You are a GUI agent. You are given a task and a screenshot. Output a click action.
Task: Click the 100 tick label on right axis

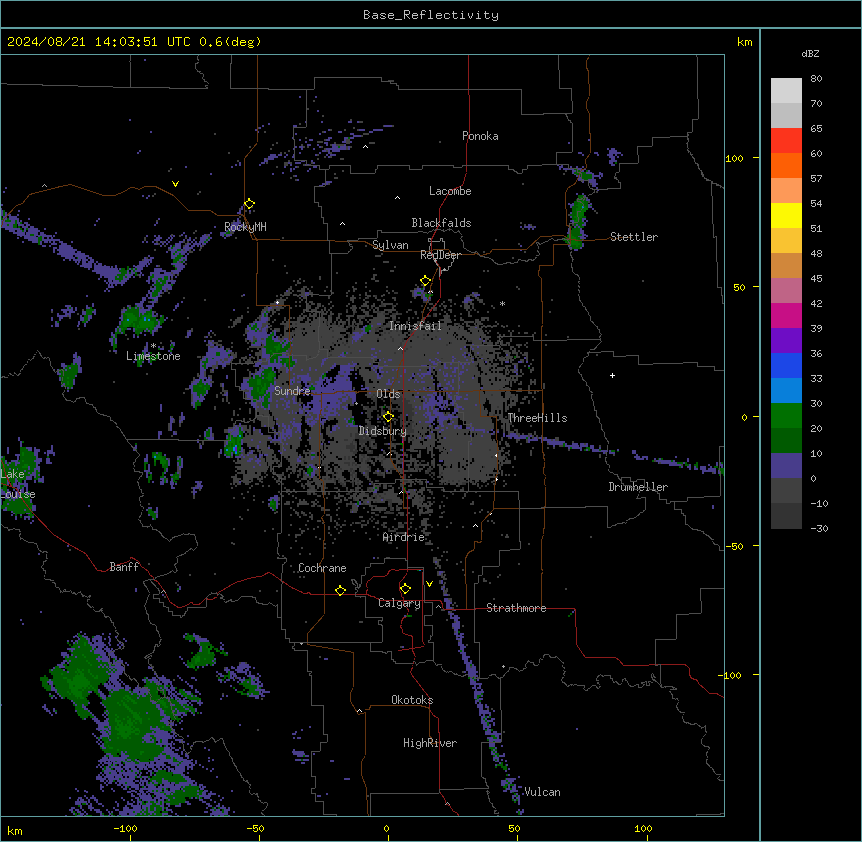[x=734, y=158]
